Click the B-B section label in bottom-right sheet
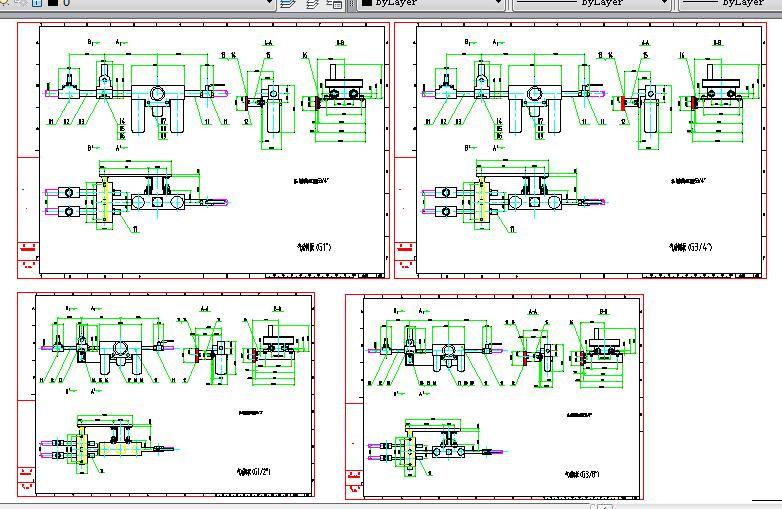 pos(604,312)
